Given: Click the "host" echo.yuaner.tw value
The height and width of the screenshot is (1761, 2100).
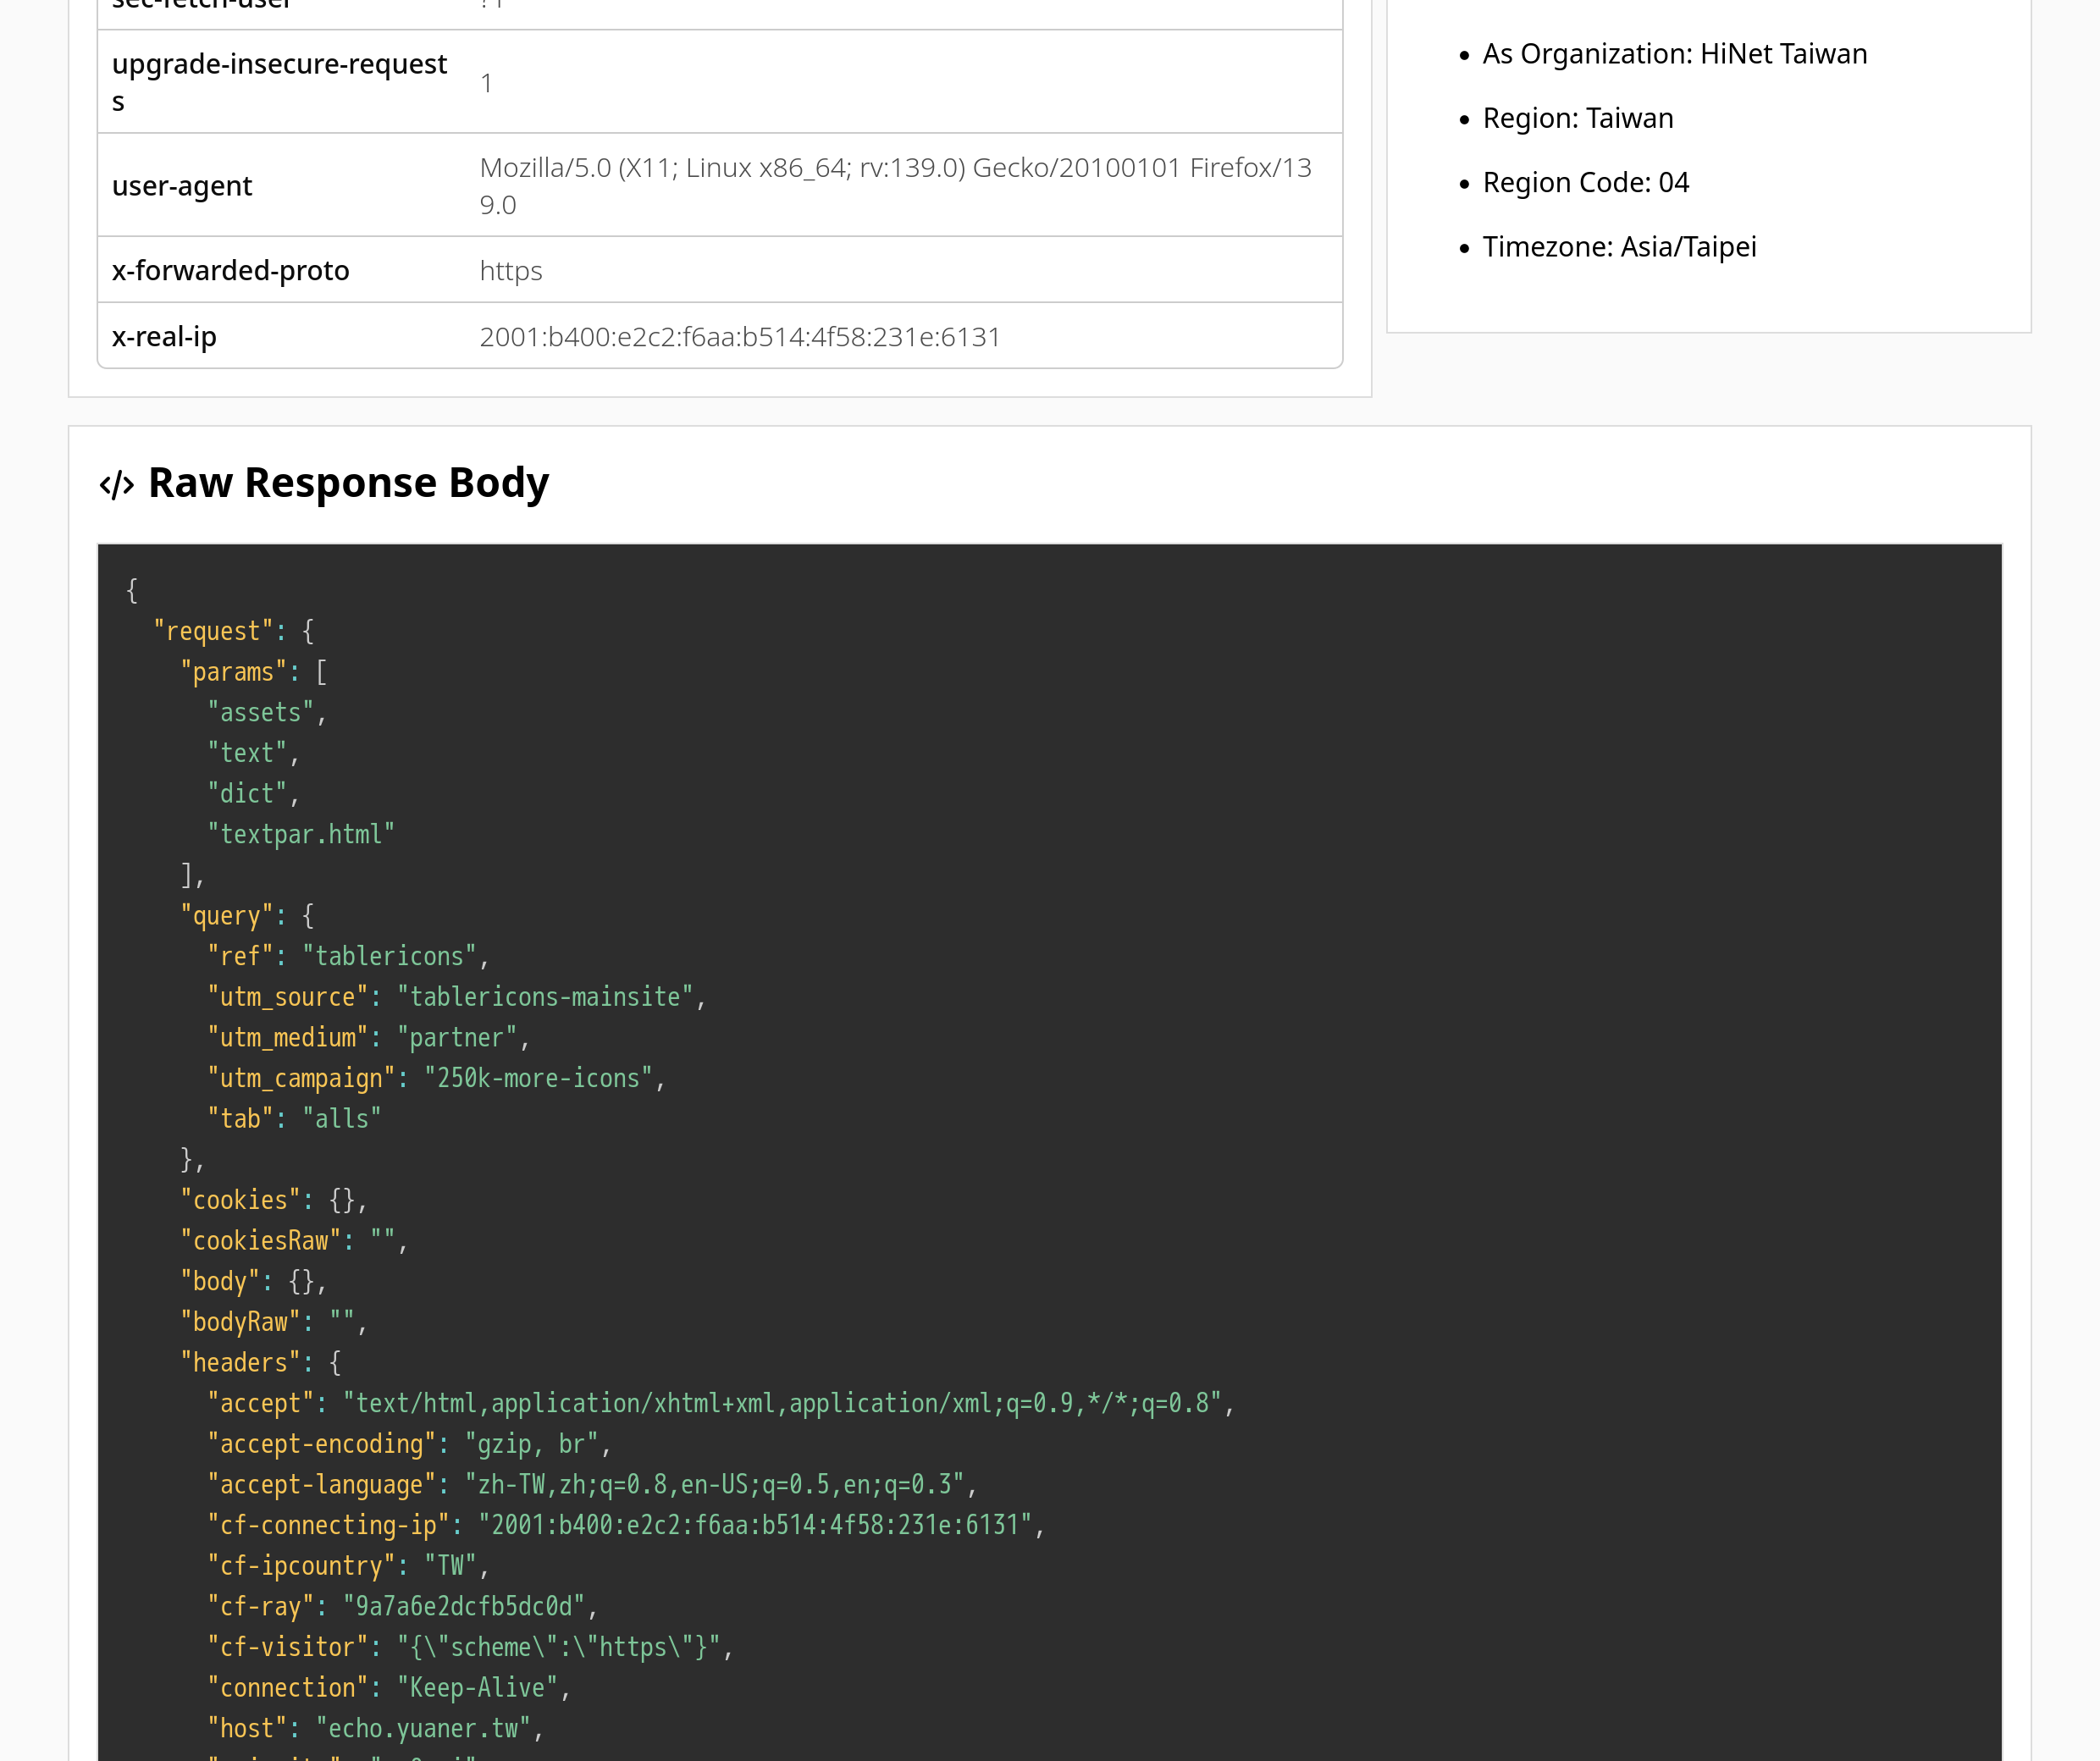Looking at the screenshot, I should (423, 1728).
